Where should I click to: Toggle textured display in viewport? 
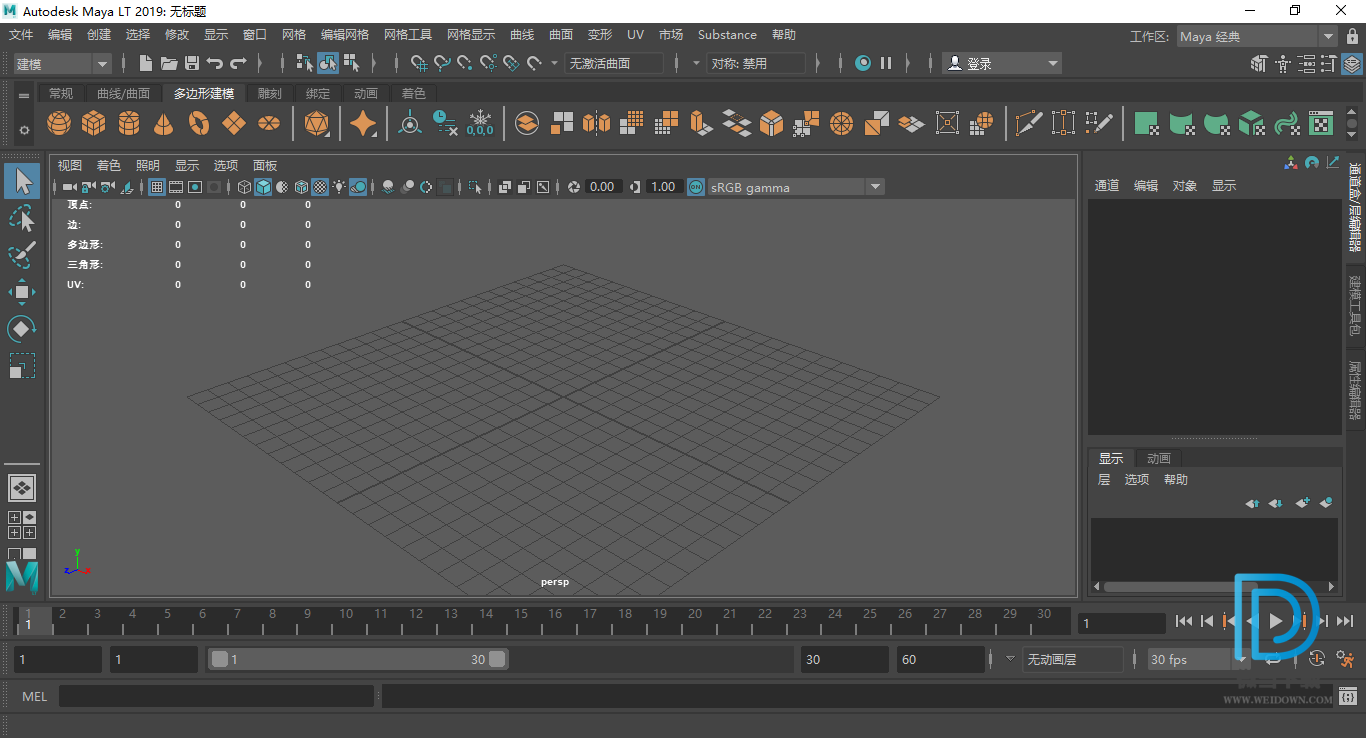[320, 187]
